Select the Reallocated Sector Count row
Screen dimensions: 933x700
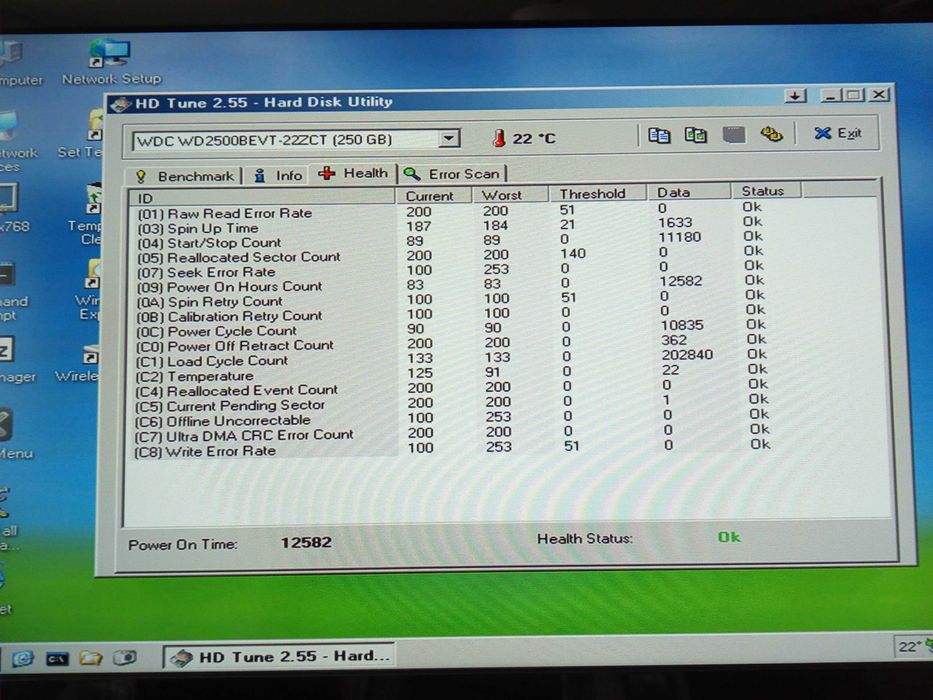(452, 256)
